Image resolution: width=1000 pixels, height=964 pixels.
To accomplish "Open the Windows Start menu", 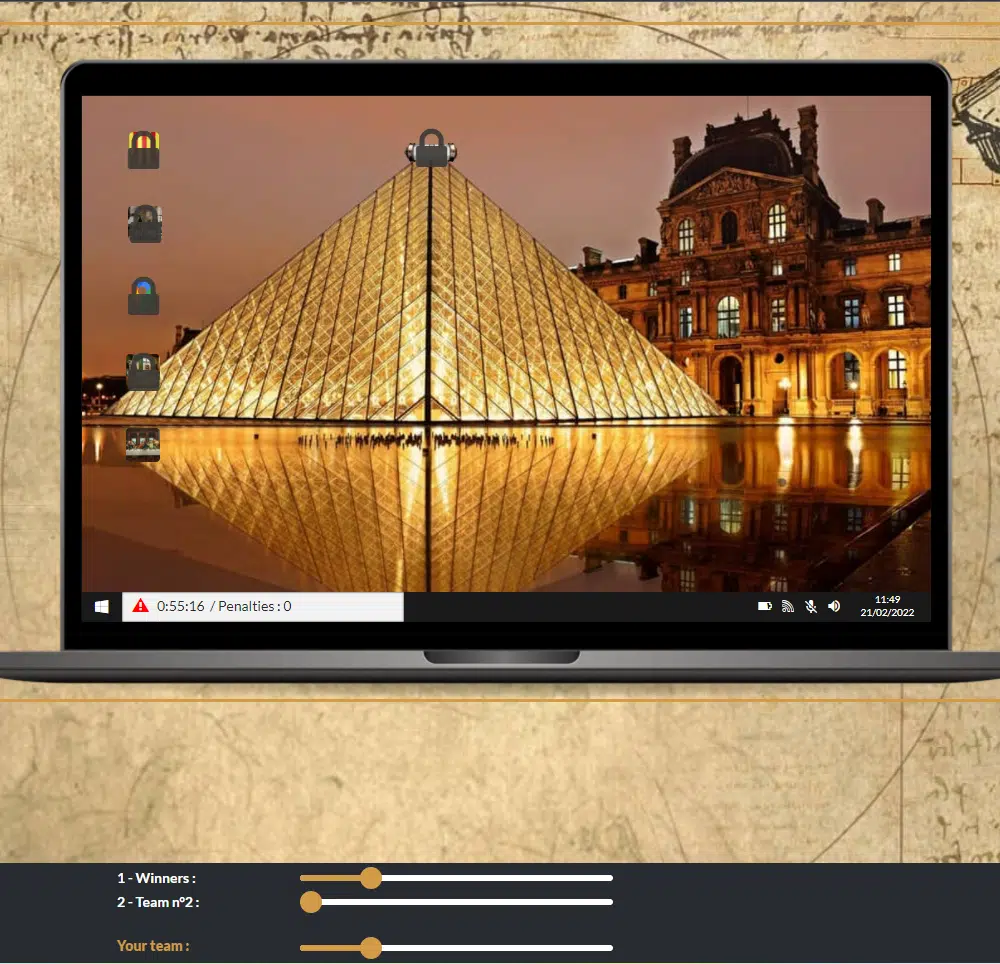I will coord(102,607).
